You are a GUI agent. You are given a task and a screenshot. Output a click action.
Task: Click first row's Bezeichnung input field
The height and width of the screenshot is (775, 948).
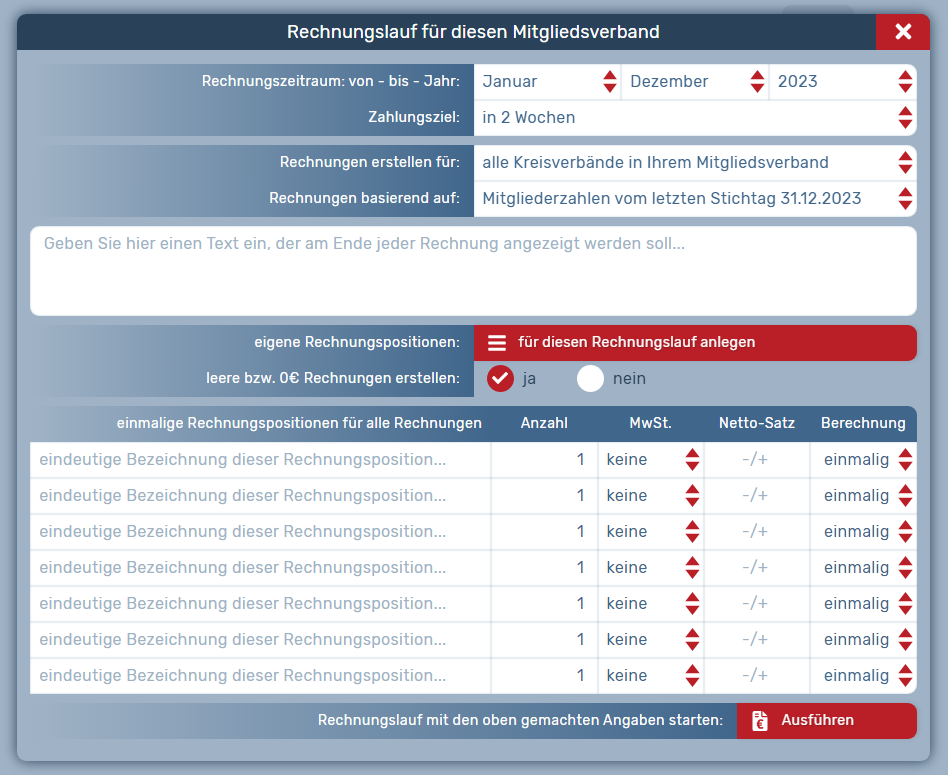click(x=260, y=460)
